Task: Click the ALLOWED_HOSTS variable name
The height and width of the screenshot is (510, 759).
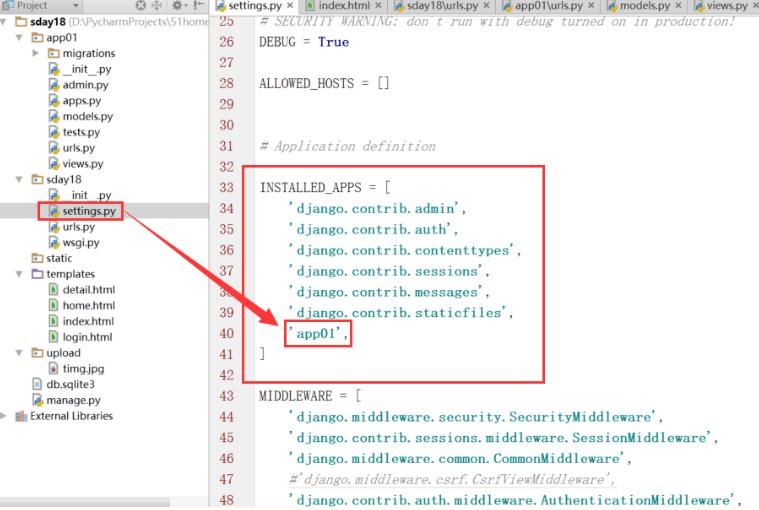Action: (x=306, y=84)
